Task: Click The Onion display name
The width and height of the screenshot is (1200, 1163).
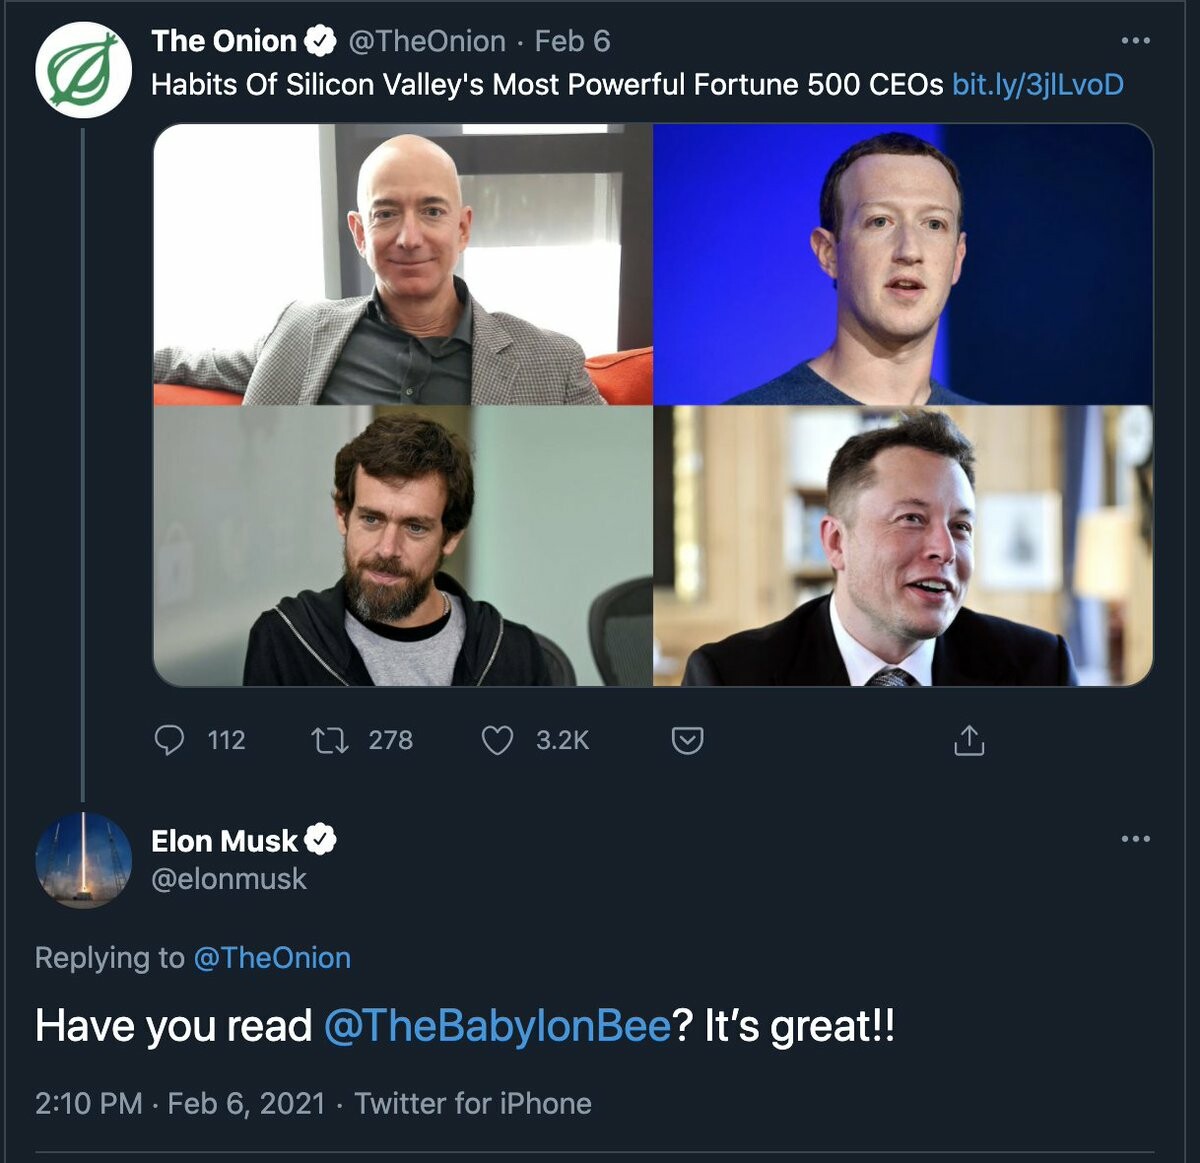Action: [224, 41]
